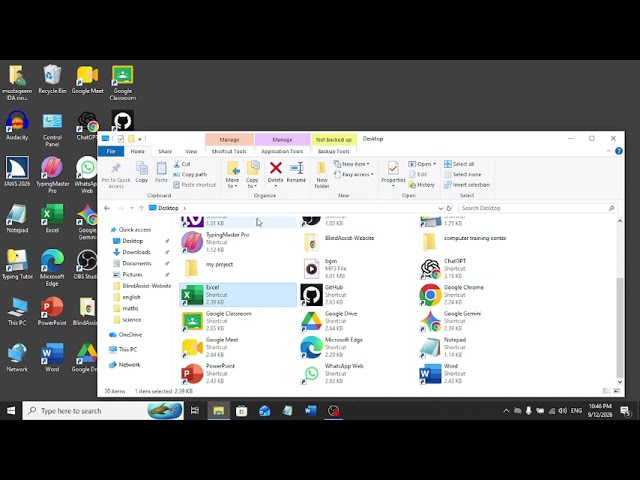Expand the Easy access dropdown
The width and height of the screenshot is (640, 480).
click(353, 174)
